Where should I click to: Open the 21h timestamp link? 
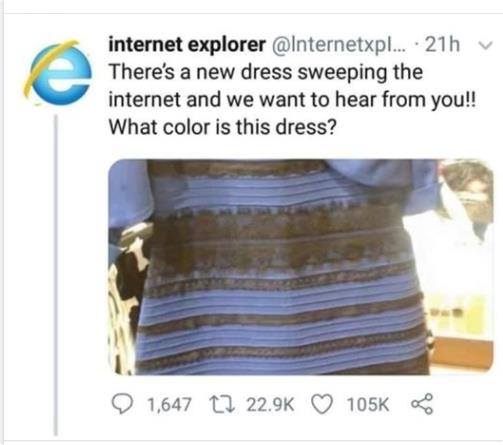click(x=443, y=44)
